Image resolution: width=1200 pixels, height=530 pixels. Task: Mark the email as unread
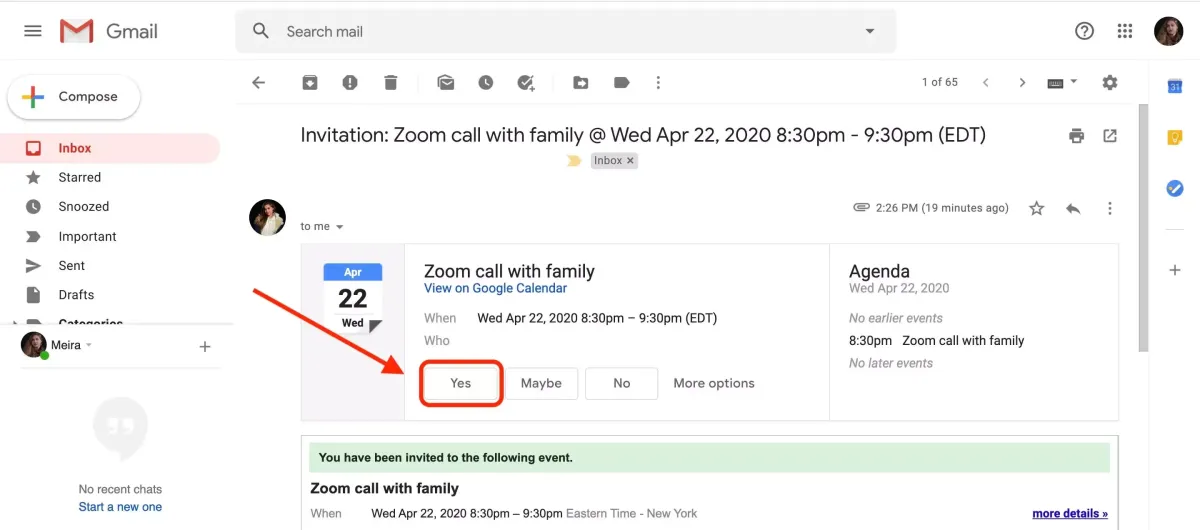[446, 83]
